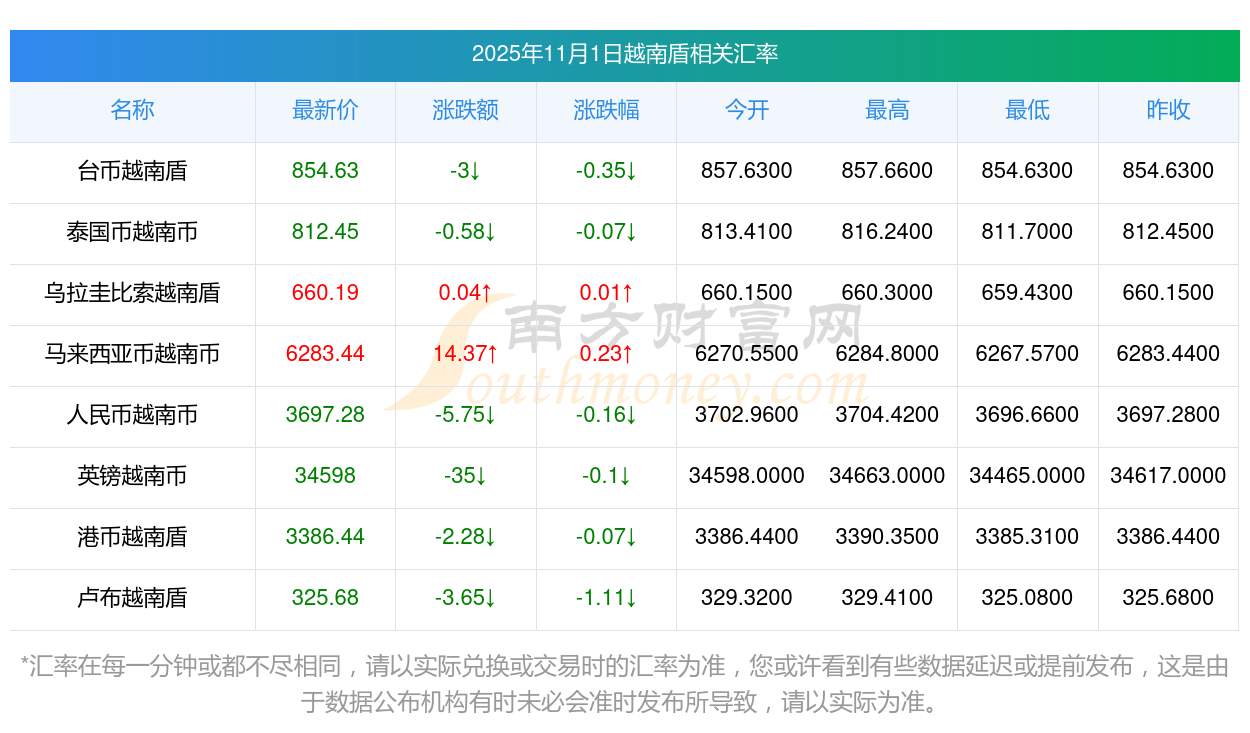Select the 名称 column header
Viewport: 1250px width, 733px height.
pos(132,110)
